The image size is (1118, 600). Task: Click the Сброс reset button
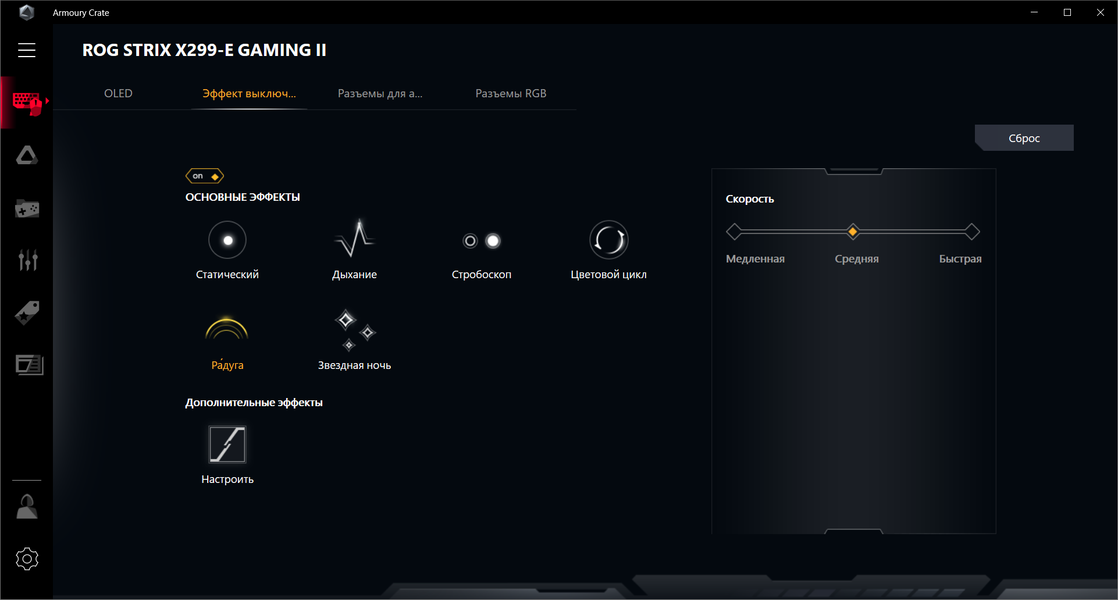point(1024,138)
